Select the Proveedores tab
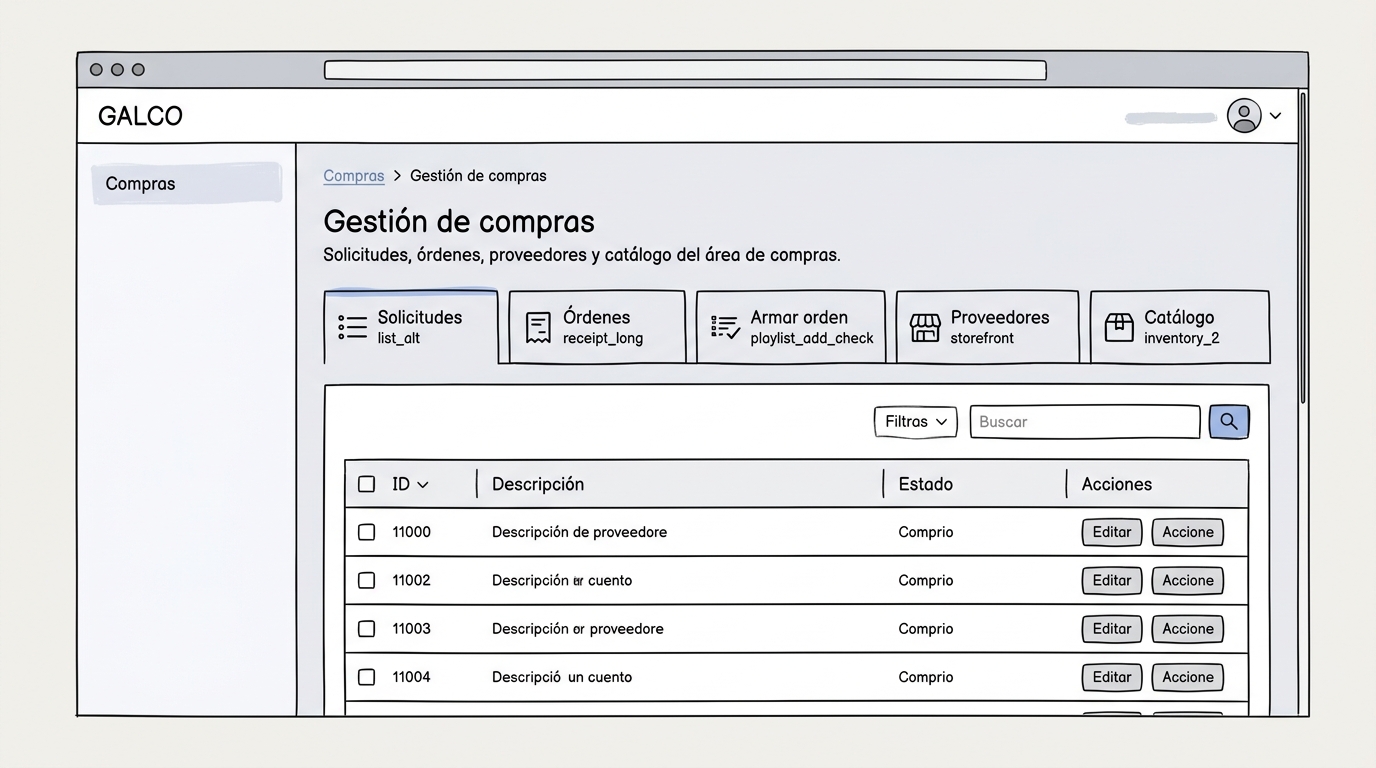Screen dimensions: 1376x768 (x=988, y=327)
